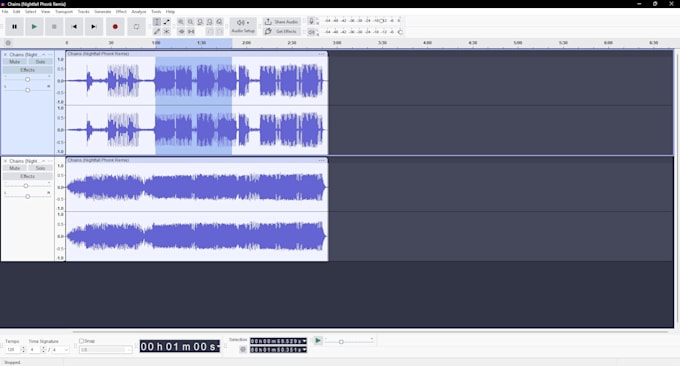Click the Tempo value field
This screenshot has height=366, width=680.
(12, 350)
